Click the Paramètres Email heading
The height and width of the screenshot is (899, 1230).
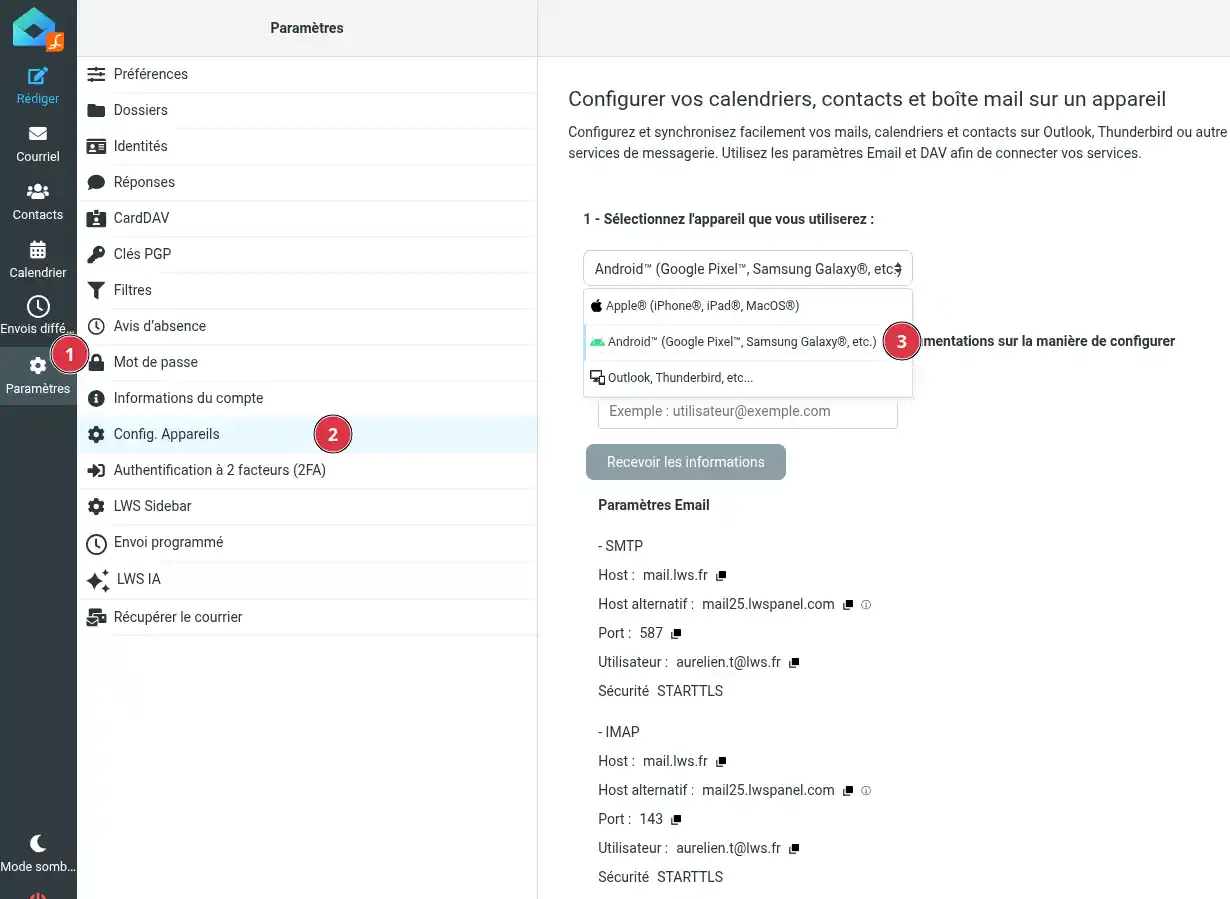(x=654, y=505)
